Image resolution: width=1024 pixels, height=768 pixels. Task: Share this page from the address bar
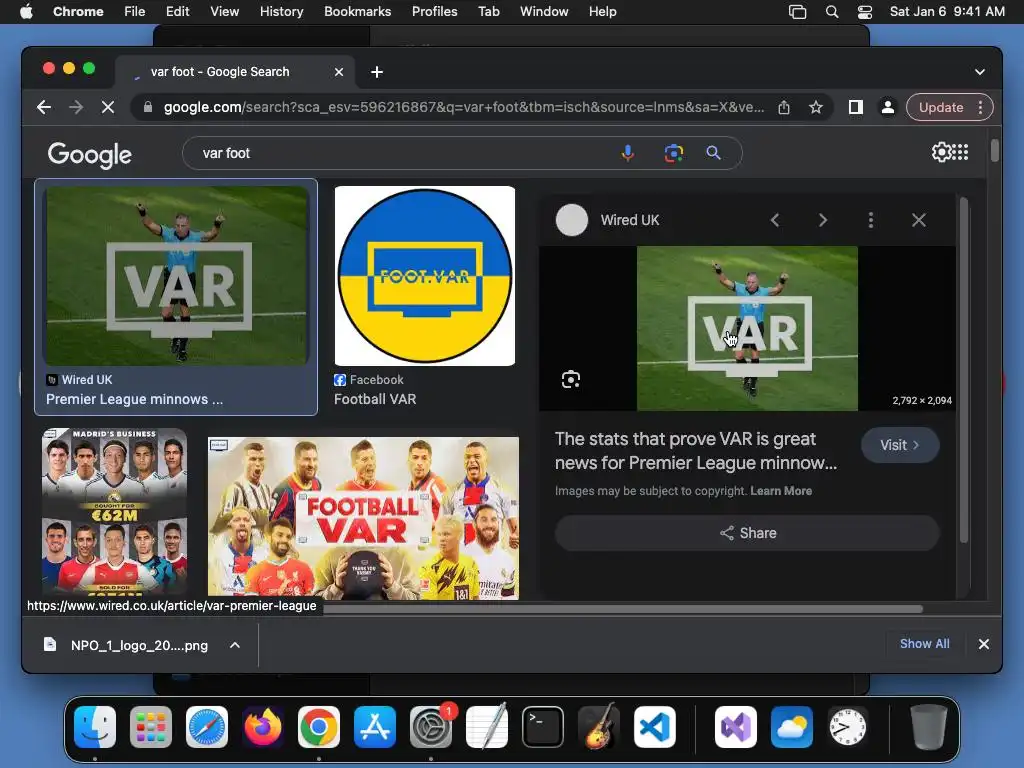coord(784,107)
